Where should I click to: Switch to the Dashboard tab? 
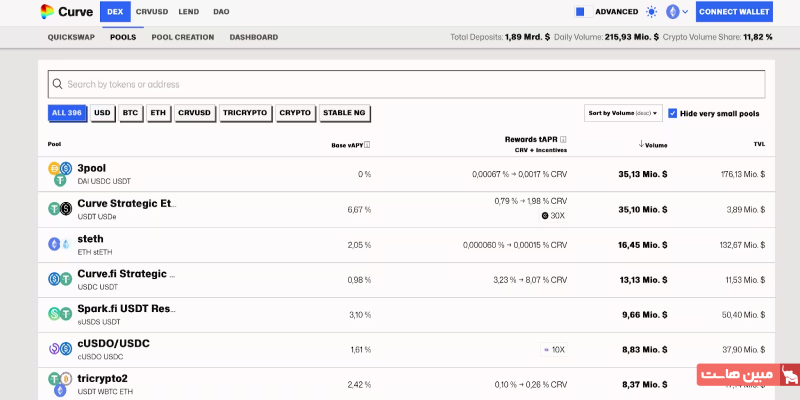[x=254, y=37]
